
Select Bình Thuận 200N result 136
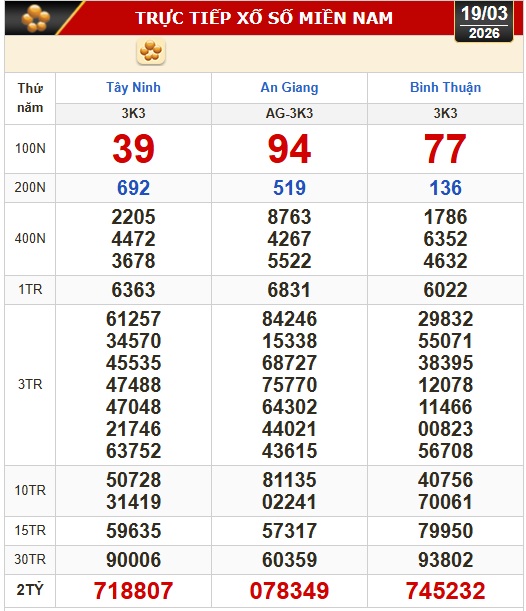[x=445, y=188]
